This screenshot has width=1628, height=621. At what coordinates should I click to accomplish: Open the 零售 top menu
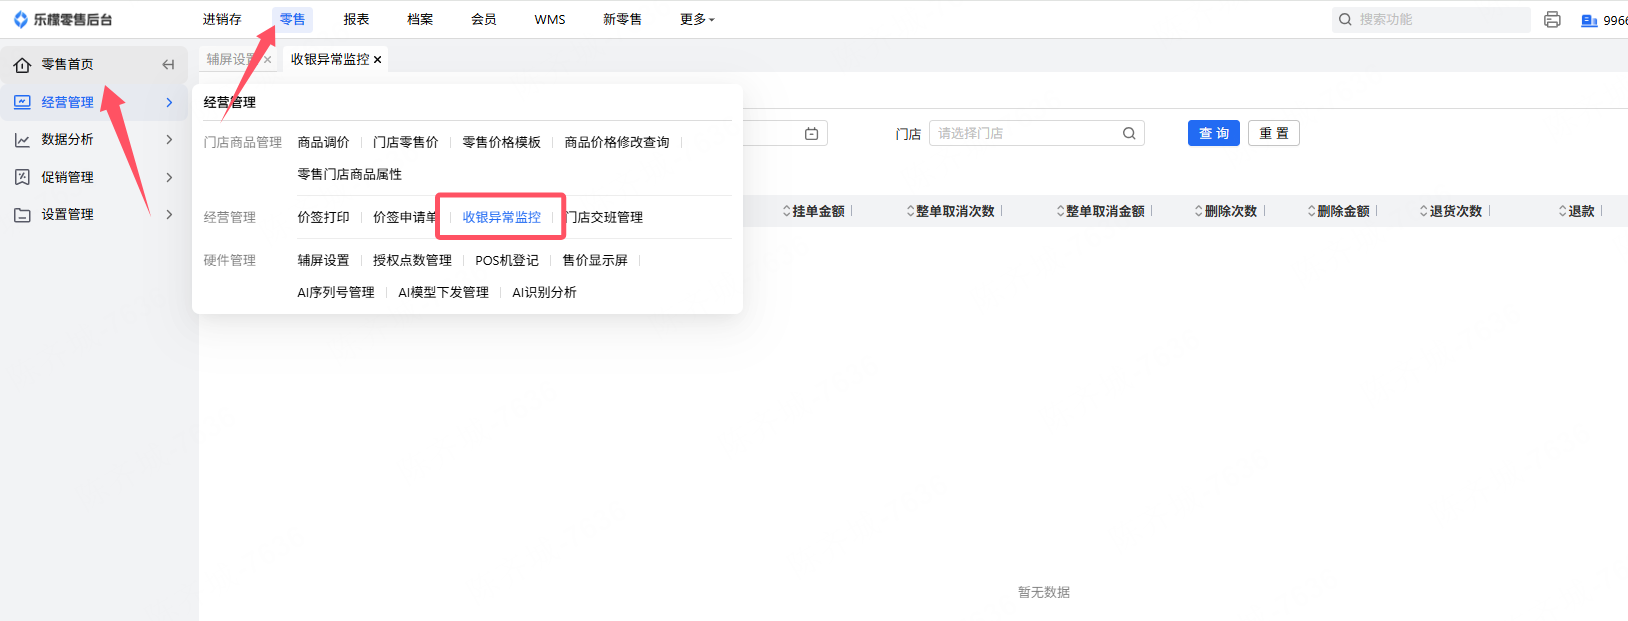point(292,19)
